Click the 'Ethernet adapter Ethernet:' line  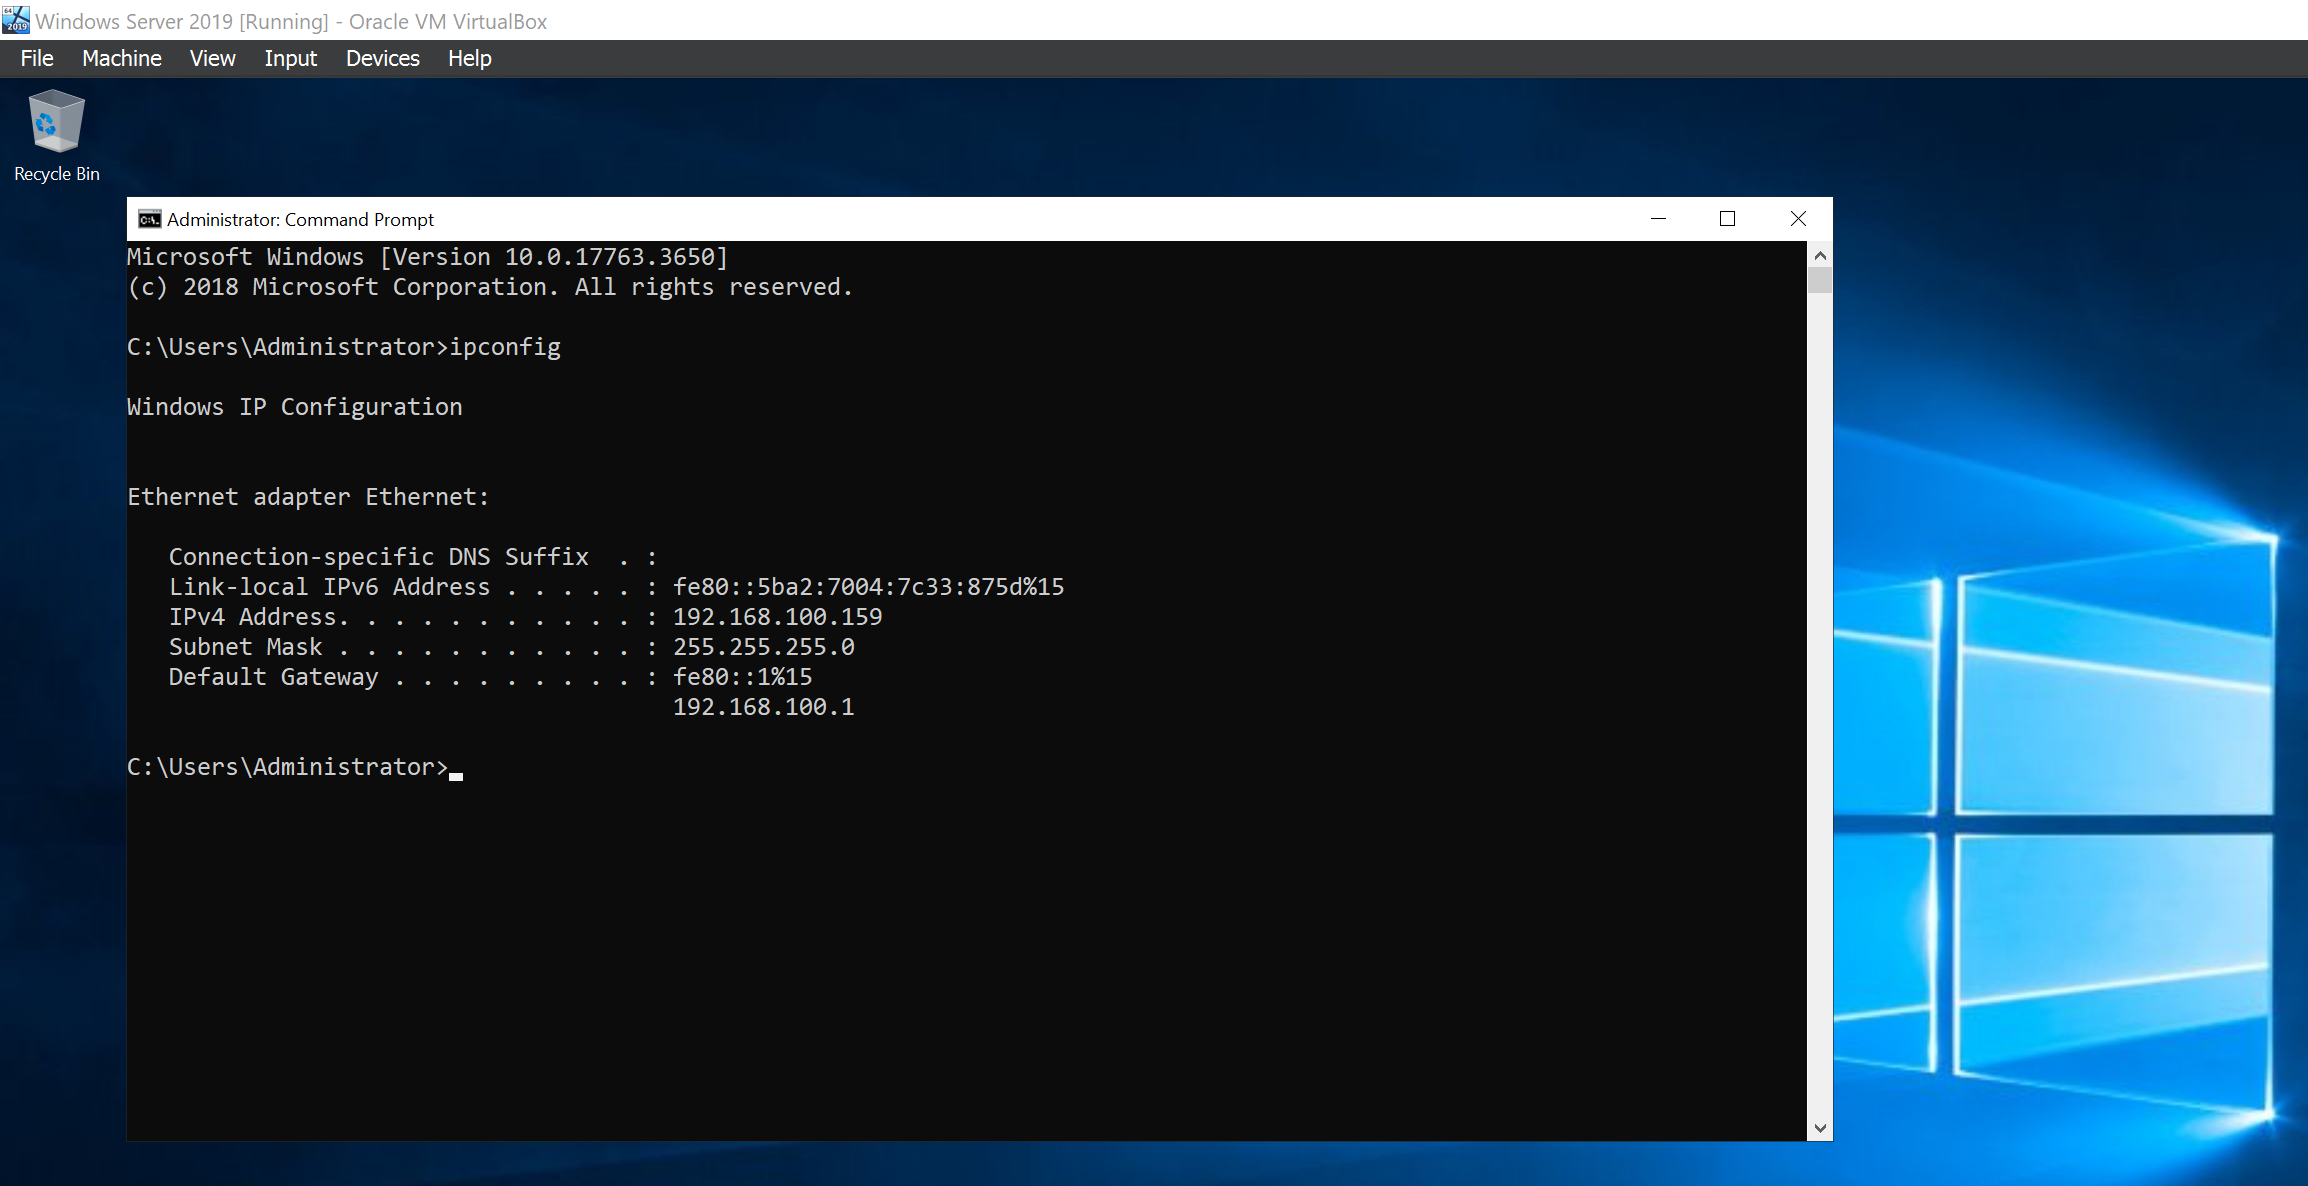[308, 497]
